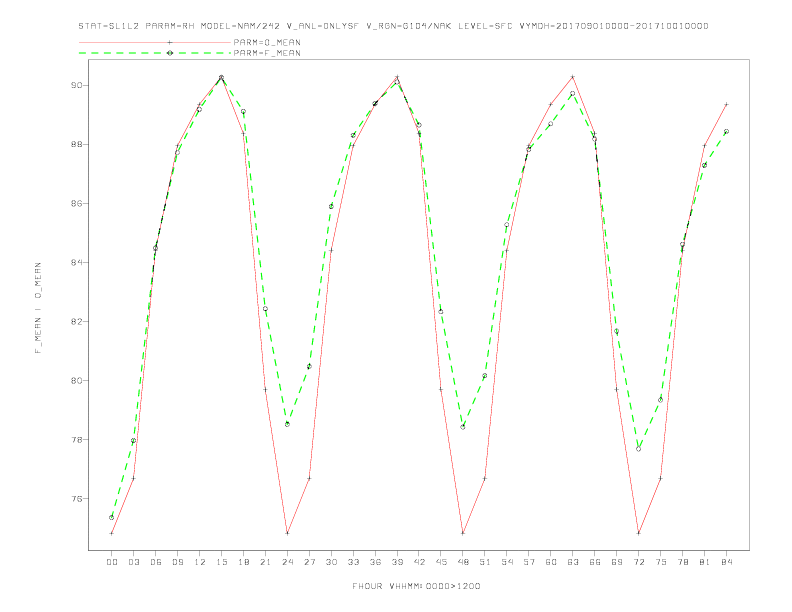Click O_MEAN plus marker at hour 00

112,533
